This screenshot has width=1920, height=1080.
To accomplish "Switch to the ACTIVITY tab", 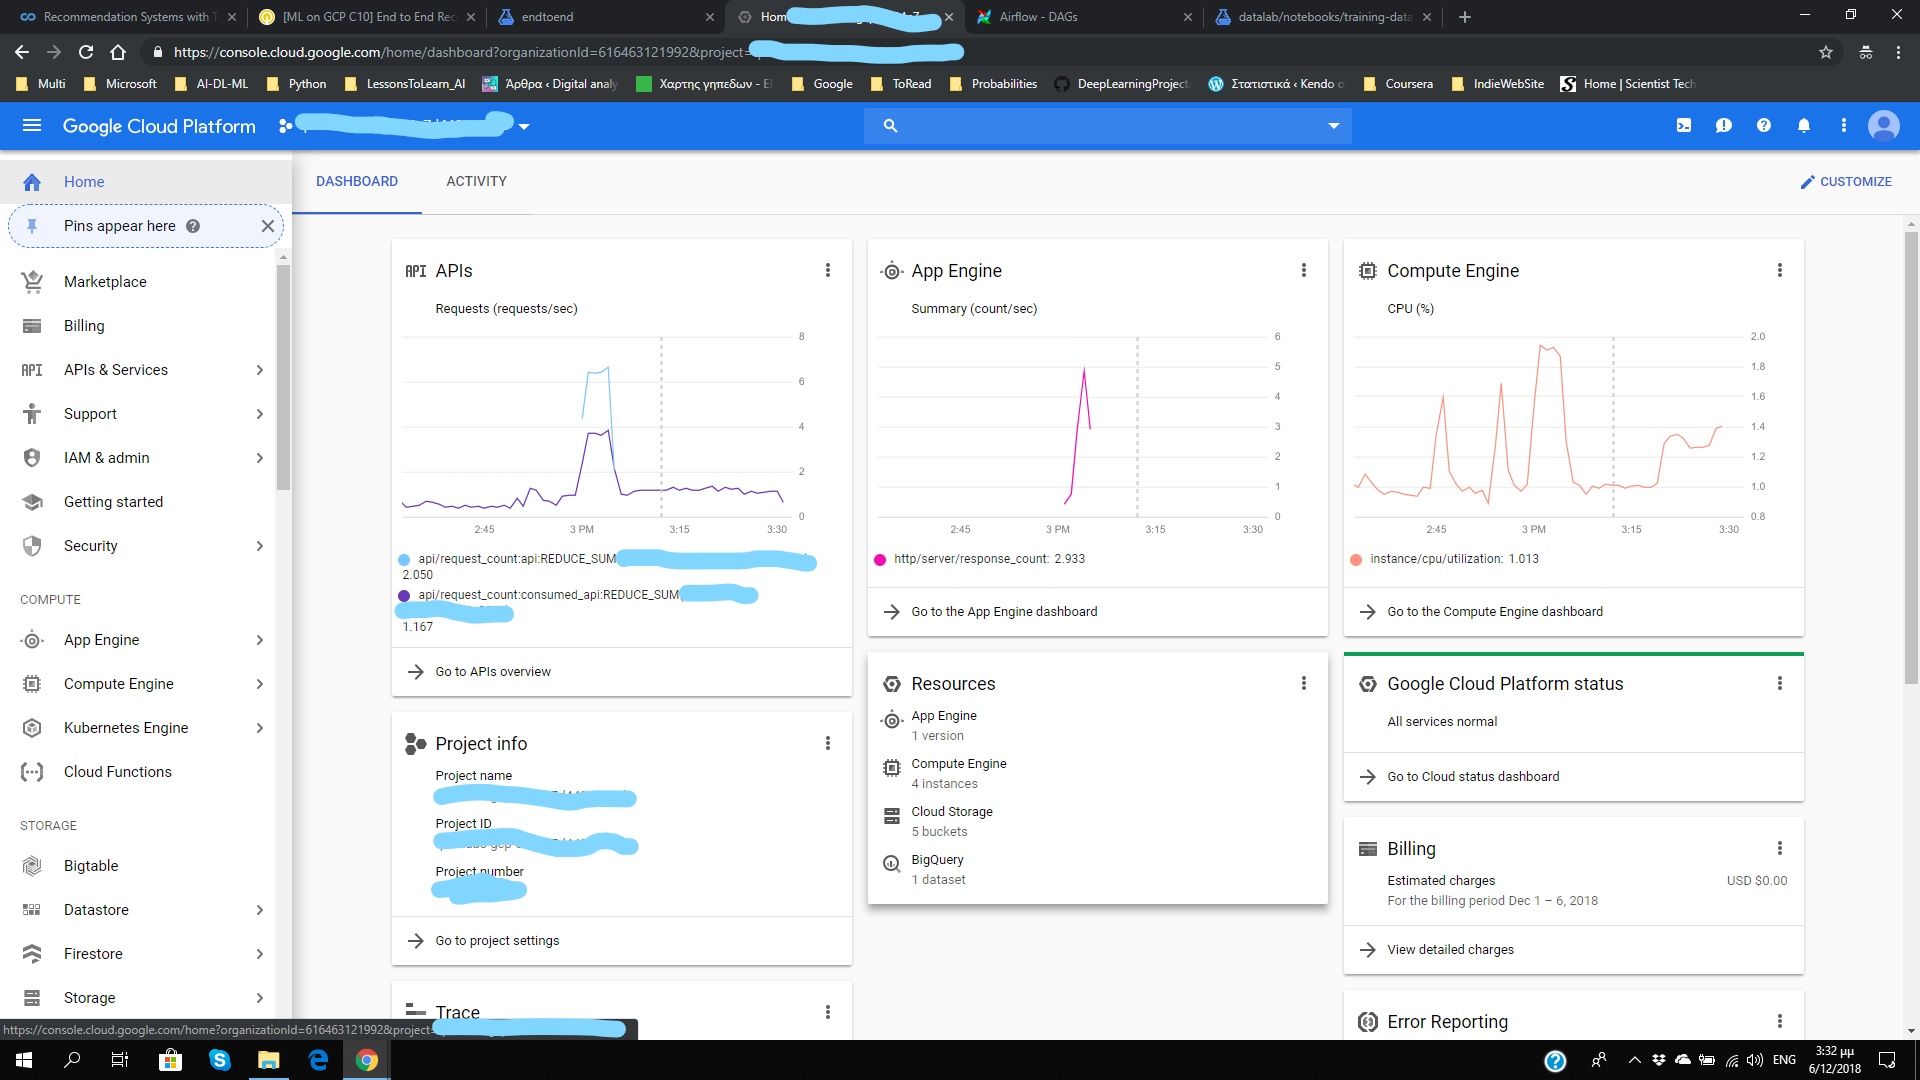I will 476,181.
